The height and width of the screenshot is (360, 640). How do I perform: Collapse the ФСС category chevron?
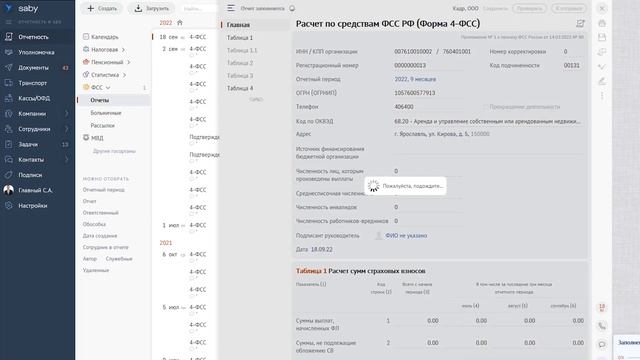tap(108, 87)
